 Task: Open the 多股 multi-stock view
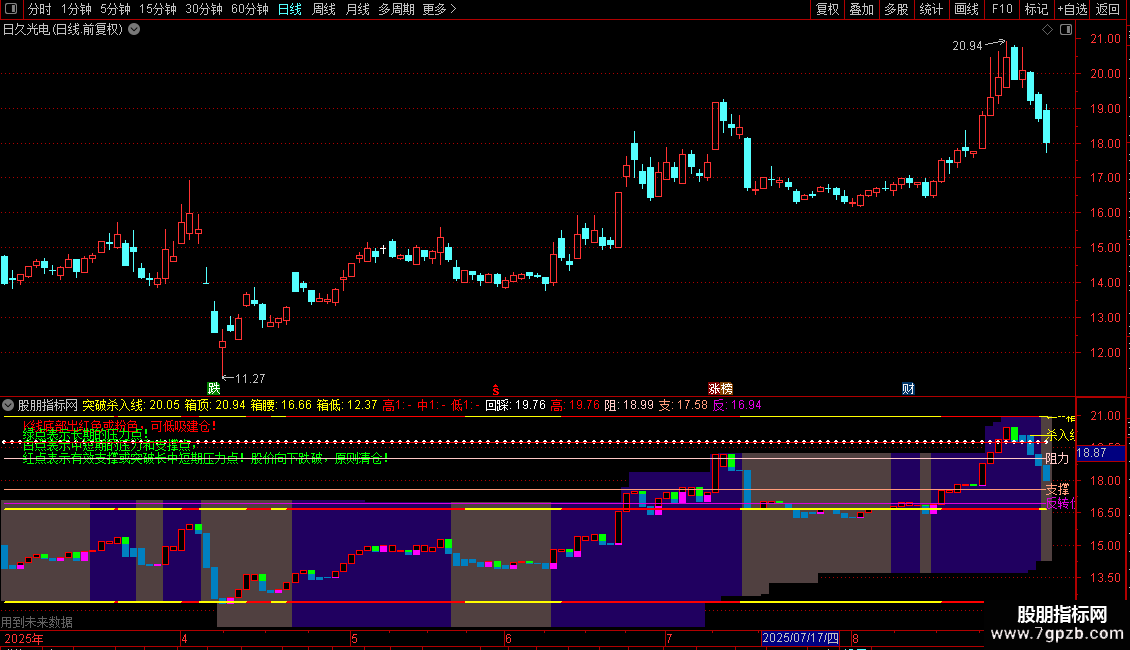(896, 9)
